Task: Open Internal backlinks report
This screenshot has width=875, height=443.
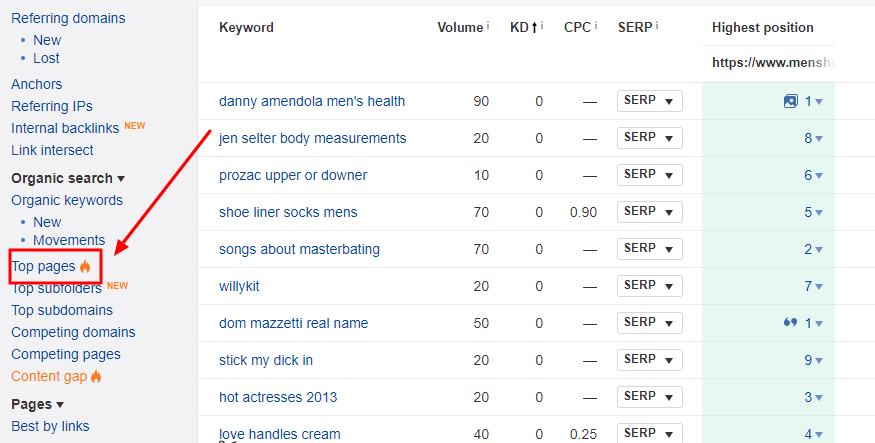Action: [65, 128]
